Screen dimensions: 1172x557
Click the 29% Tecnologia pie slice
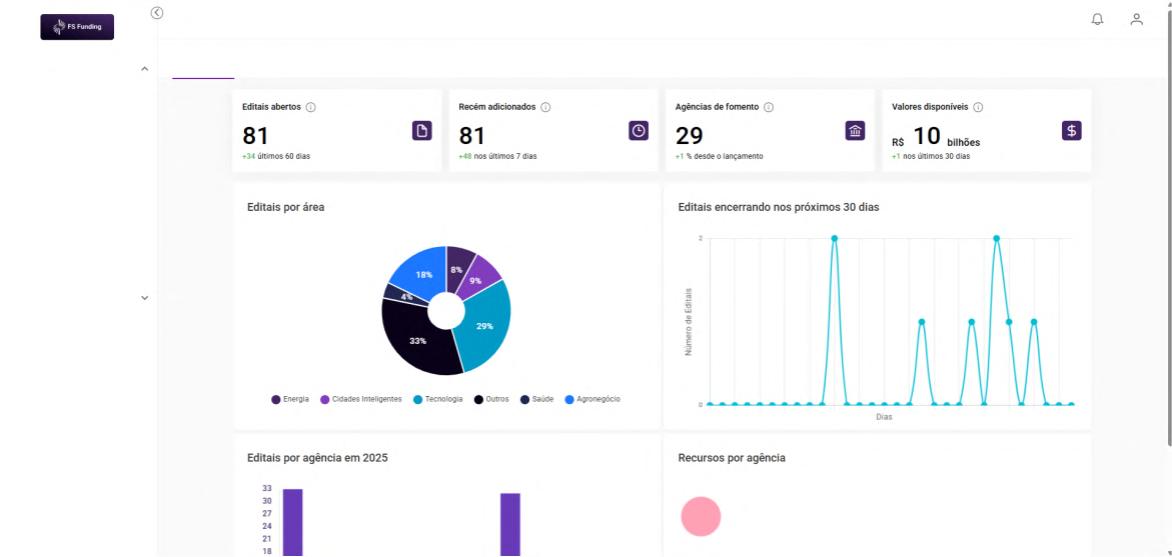coord(486,325)
